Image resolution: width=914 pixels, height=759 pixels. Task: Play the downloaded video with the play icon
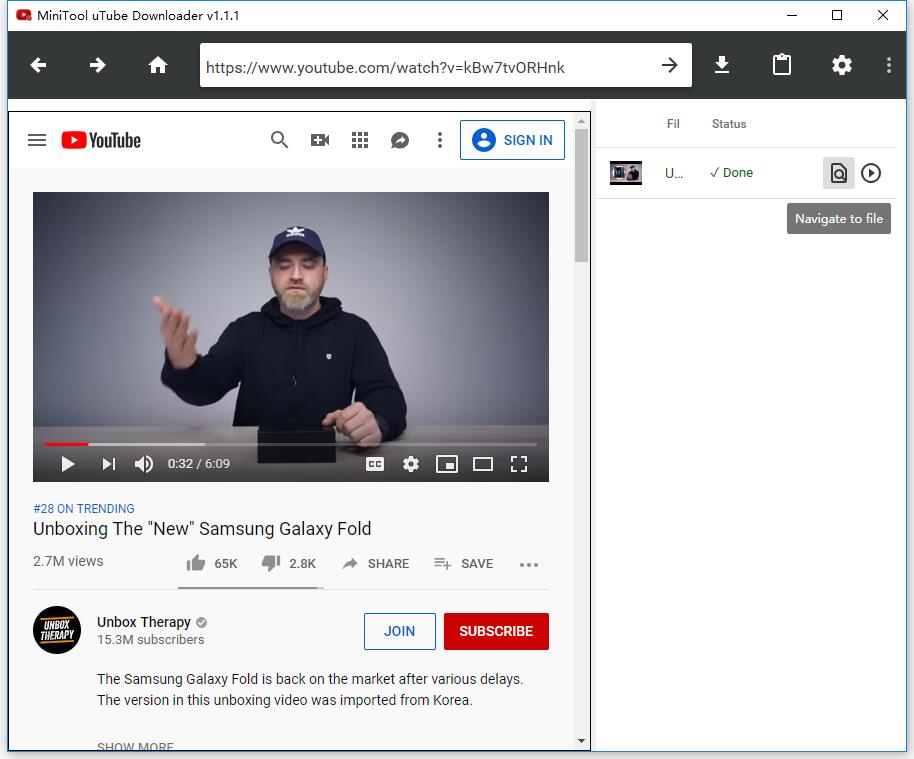click(x=870, y=172)
